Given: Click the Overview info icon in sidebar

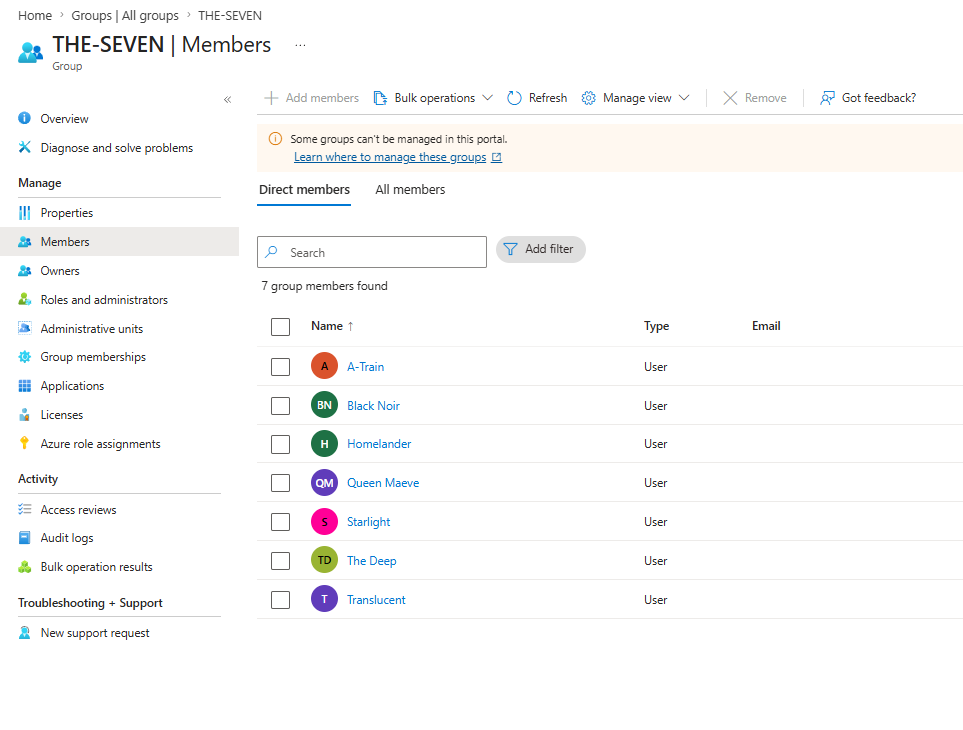Looking at the screenshot, I should pyautogui.click(x=25, y=118).
